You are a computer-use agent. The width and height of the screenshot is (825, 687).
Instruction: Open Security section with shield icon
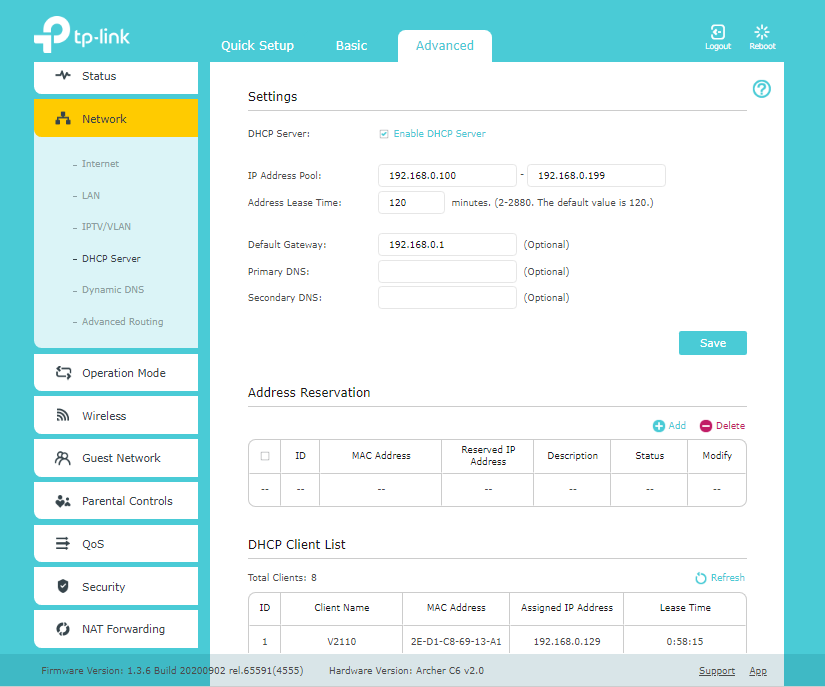pyautogui.click(x=115, y=587)
